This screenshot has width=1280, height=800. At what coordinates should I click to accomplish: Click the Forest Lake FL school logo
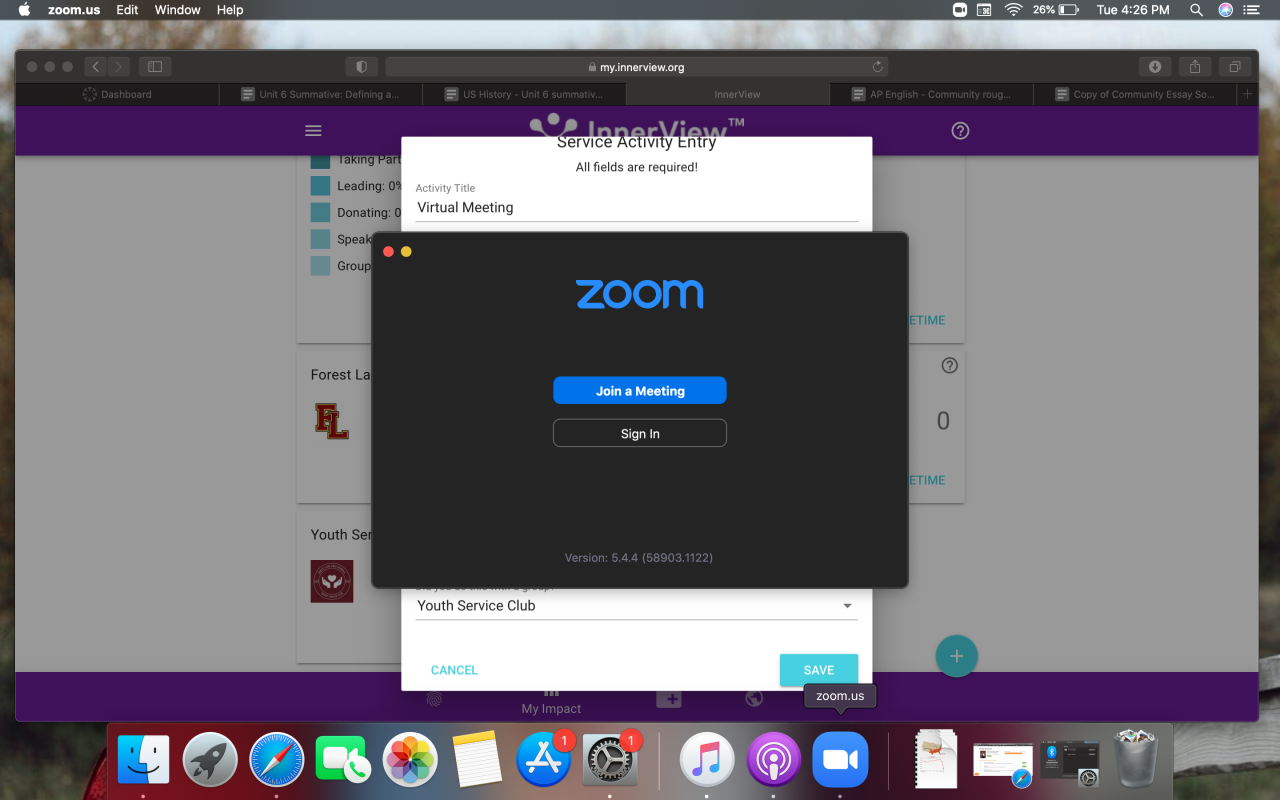tap(332, 421)
